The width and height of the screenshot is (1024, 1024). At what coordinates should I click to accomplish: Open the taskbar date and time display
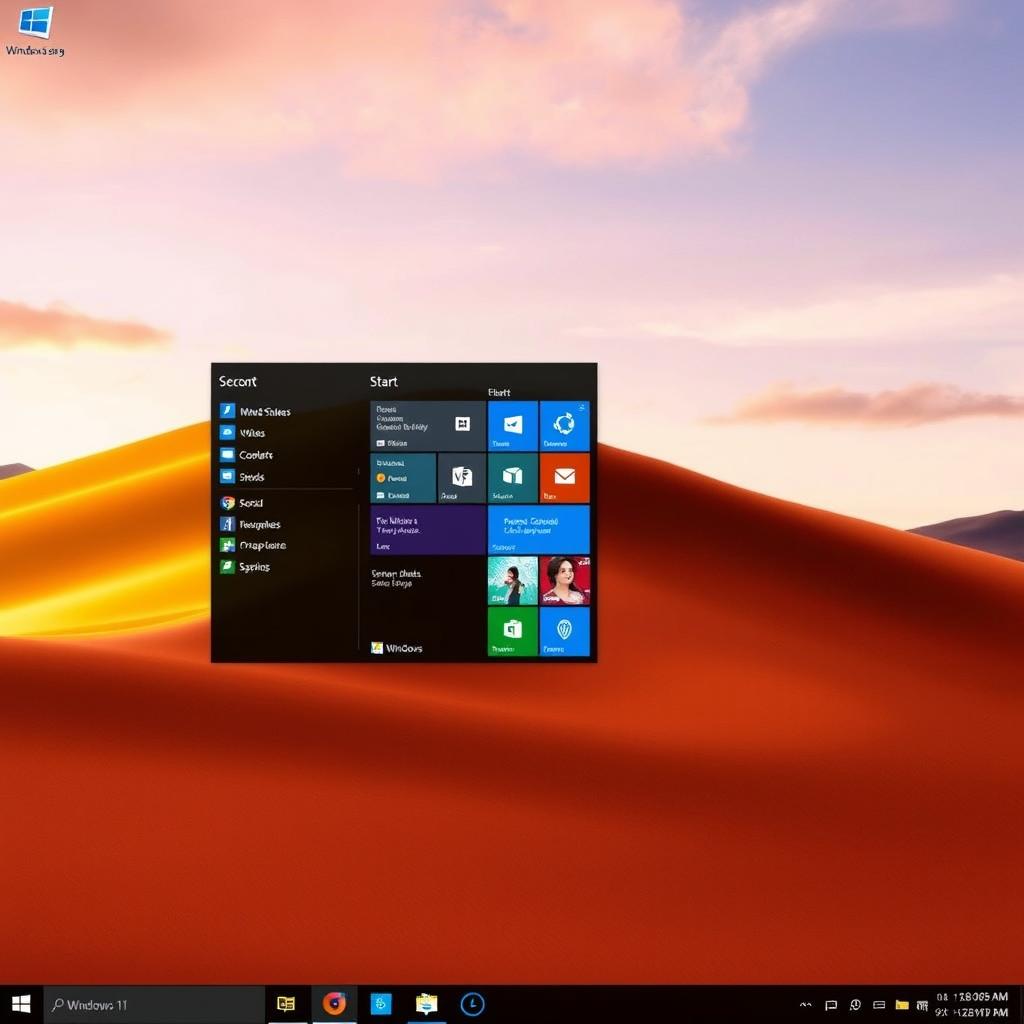pyautogui.click(x=972, y=1004)
